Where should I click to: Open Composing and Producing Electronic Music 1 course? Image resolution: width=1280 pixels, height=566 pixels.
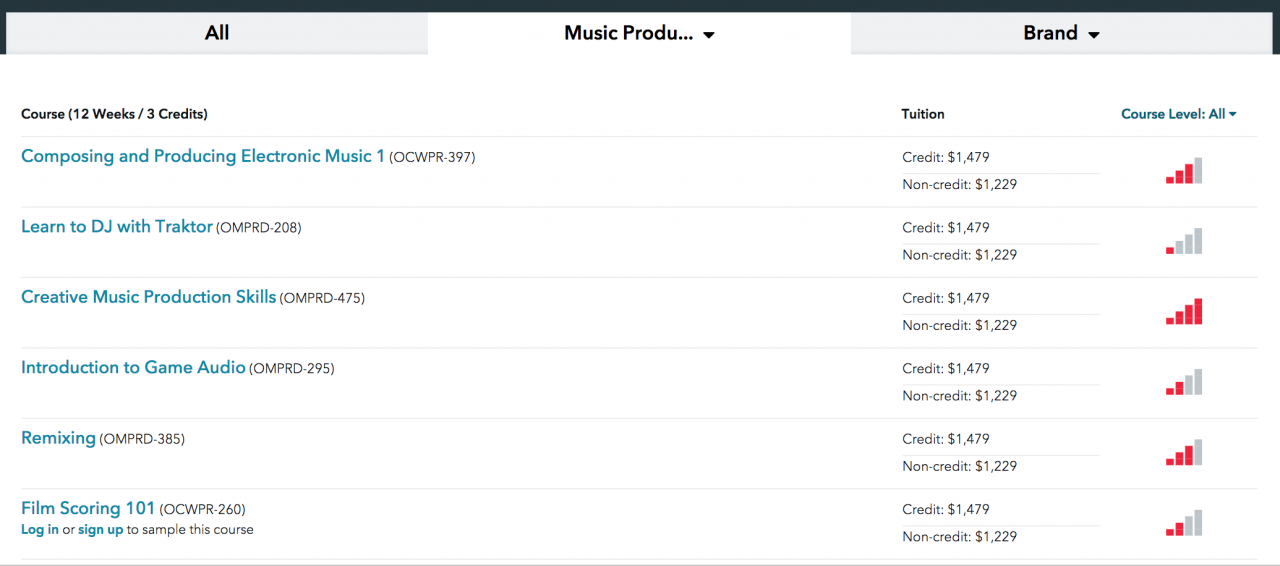tap(202, 156)
